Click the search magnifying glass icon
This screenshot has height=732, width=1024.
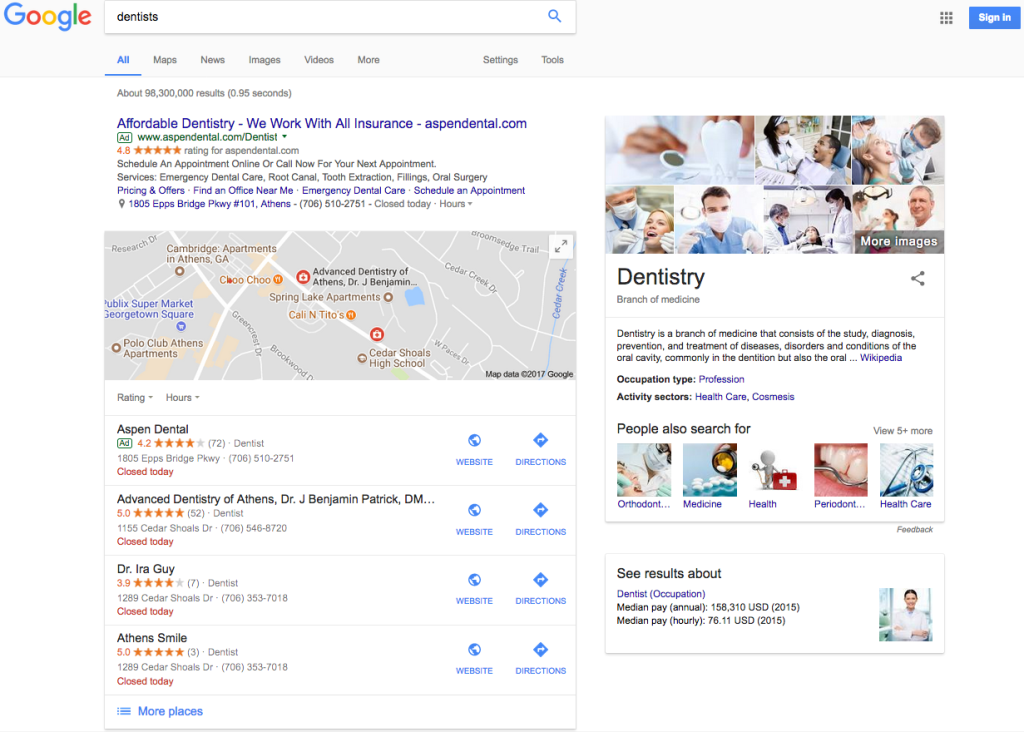point(555,16)
